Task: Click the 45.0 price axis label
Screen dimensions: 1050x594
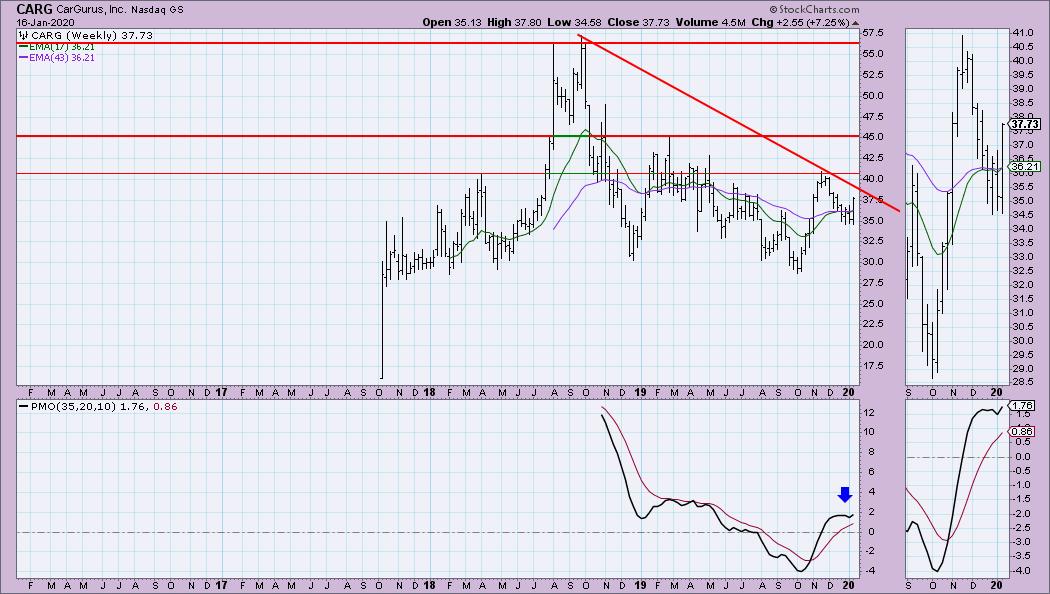Action: click(874, 137)
